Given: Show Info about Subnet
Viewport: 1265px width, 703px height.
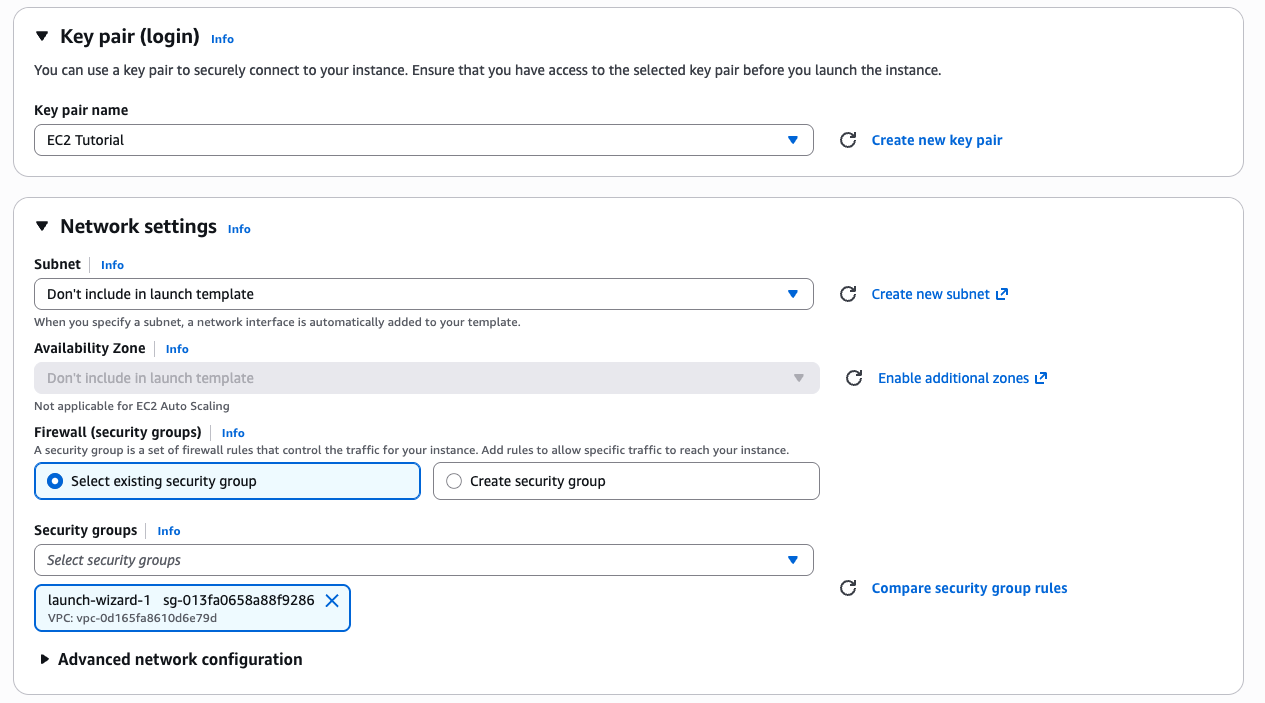Looking at the screenshot, I should [112, 265].
